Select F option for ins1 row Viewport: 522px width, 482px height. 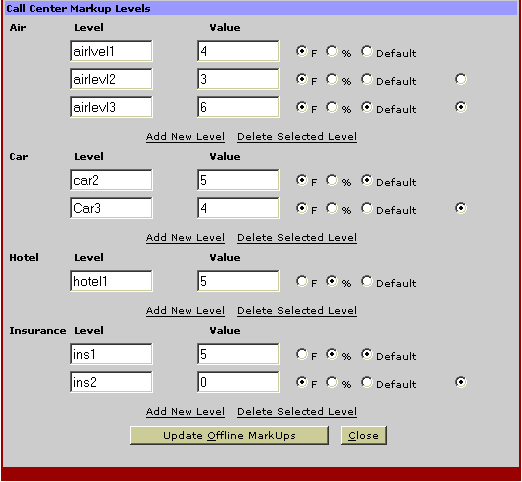(301, 354)
